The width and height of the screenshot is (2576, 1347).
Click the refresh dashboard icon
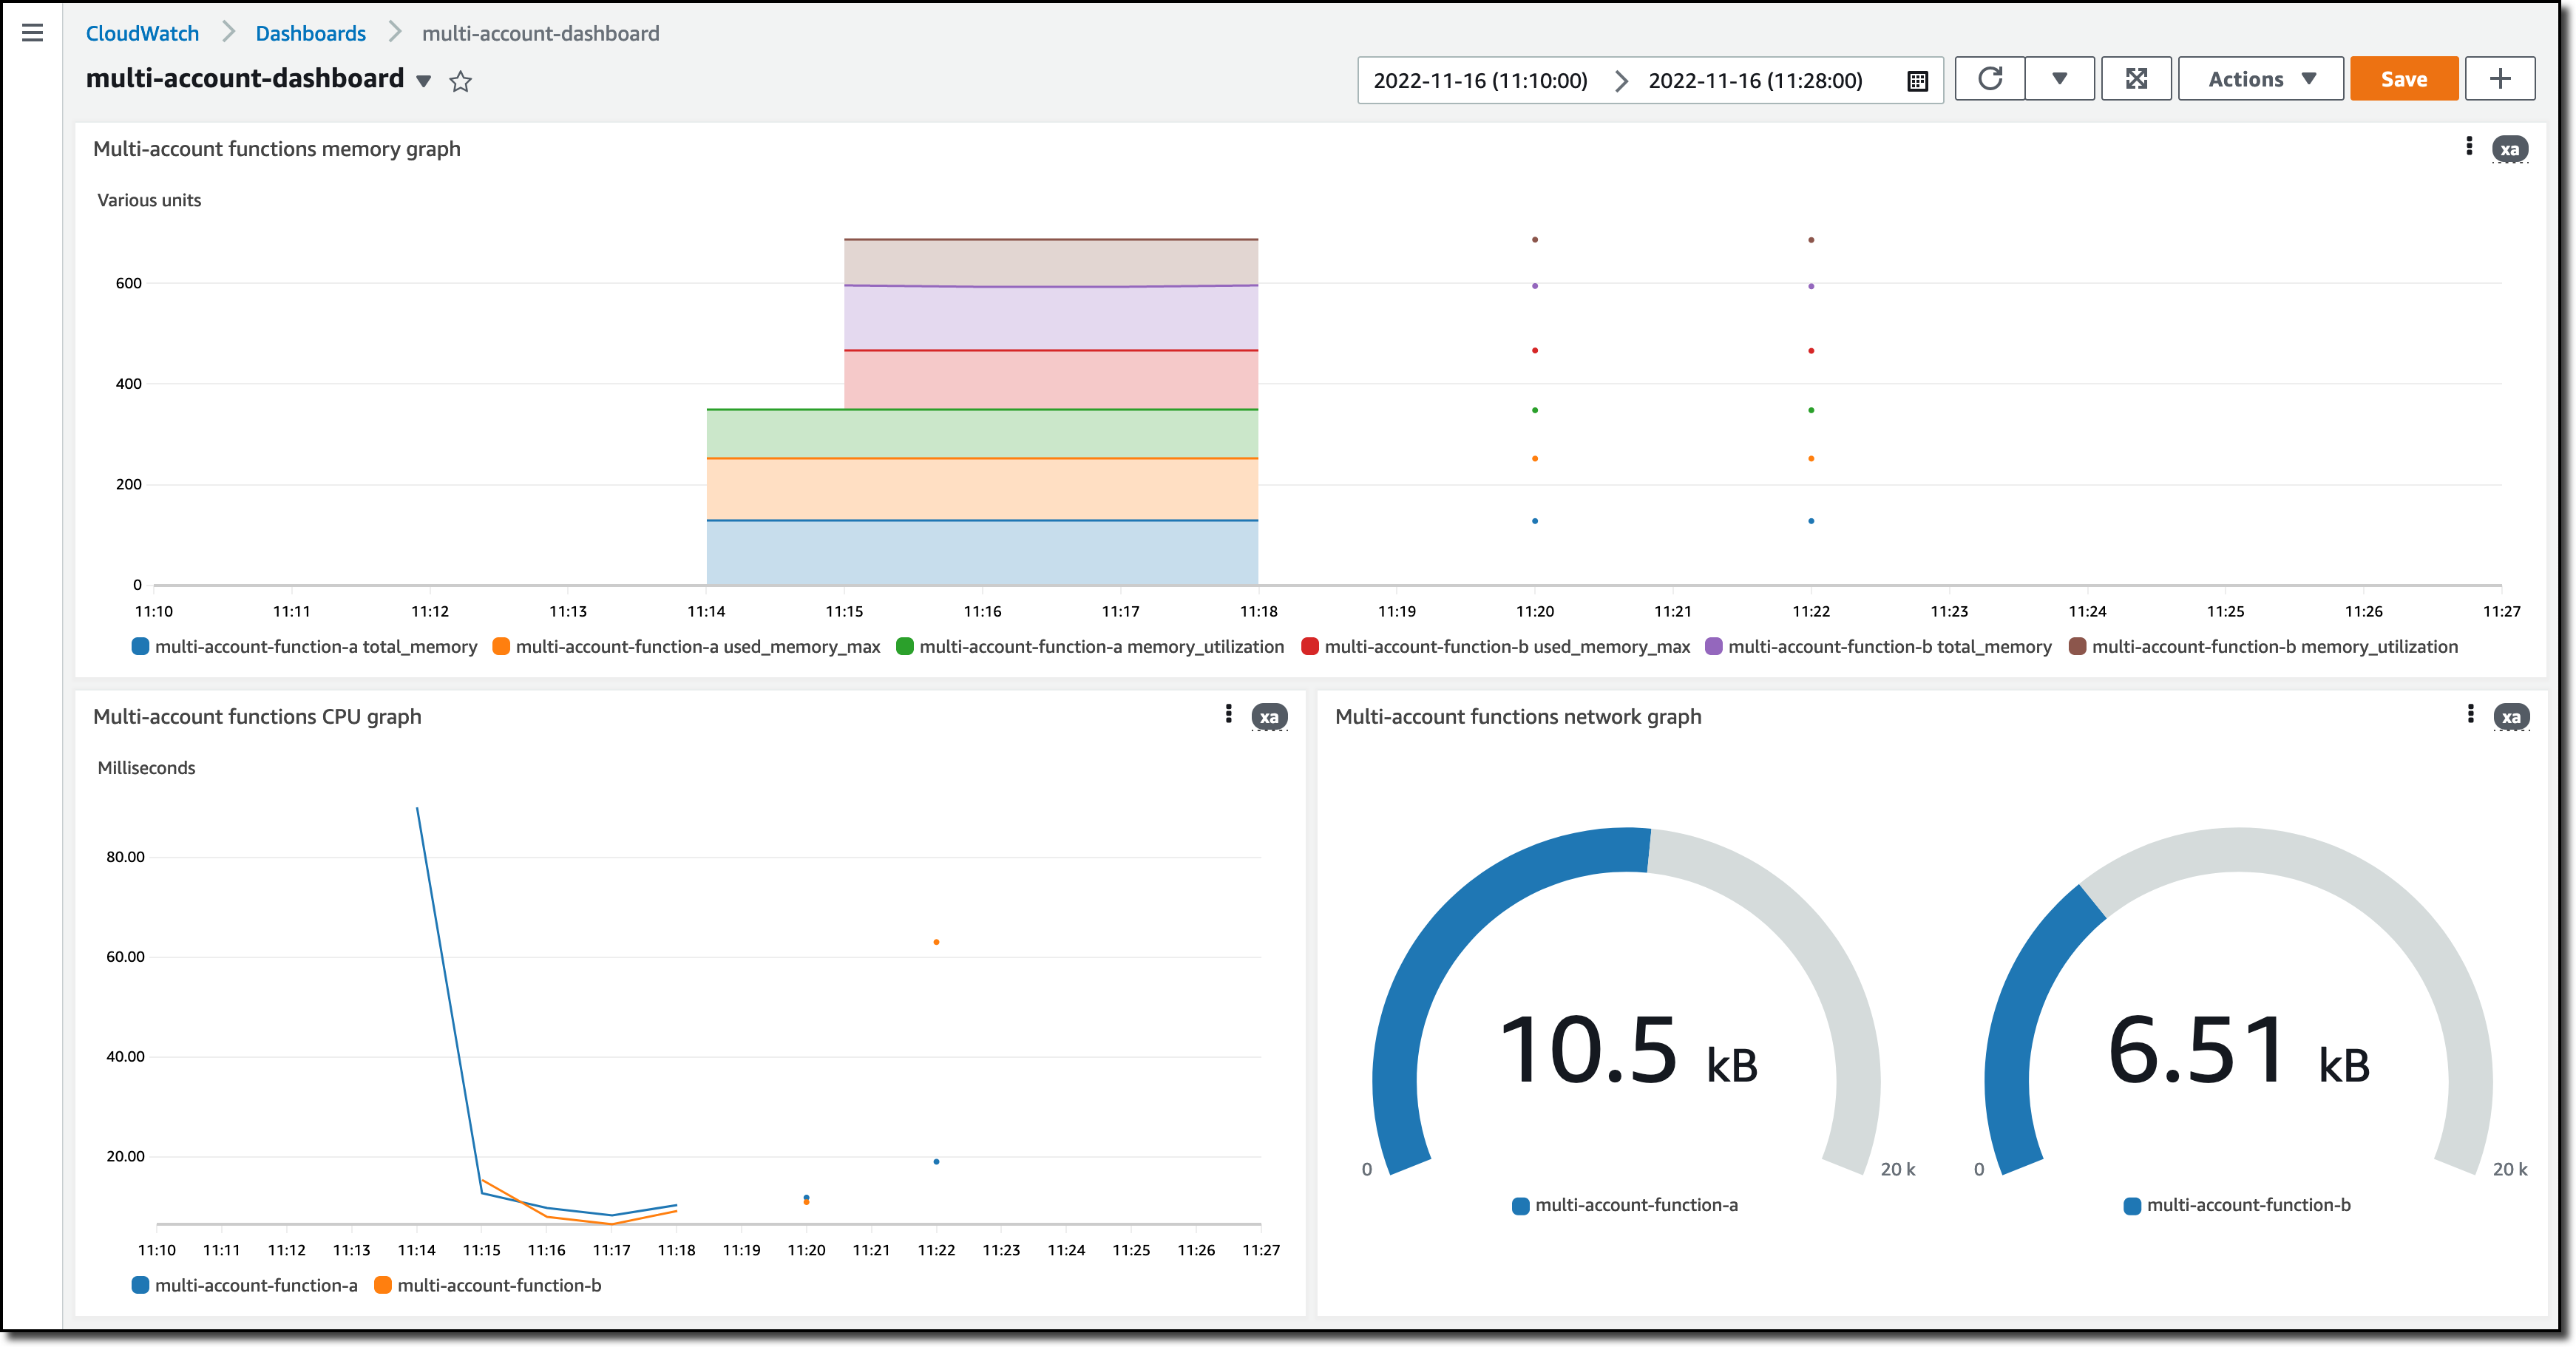1989,79
